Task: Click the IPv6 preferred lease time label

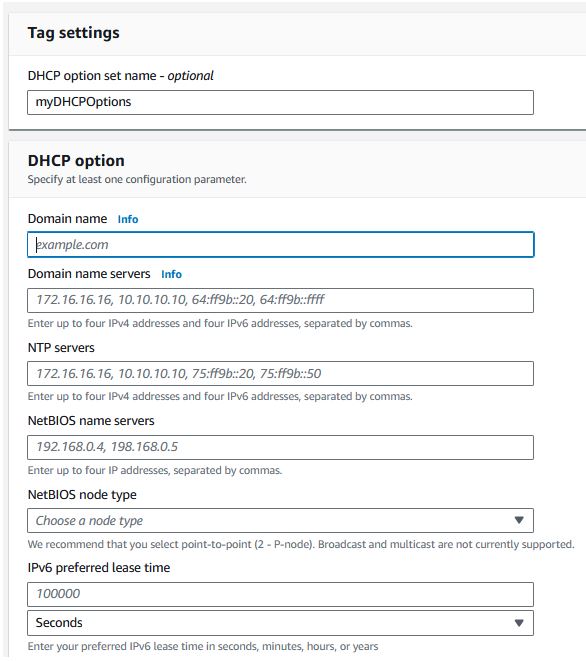Action: pyautogui.click(x=99, y=568)
